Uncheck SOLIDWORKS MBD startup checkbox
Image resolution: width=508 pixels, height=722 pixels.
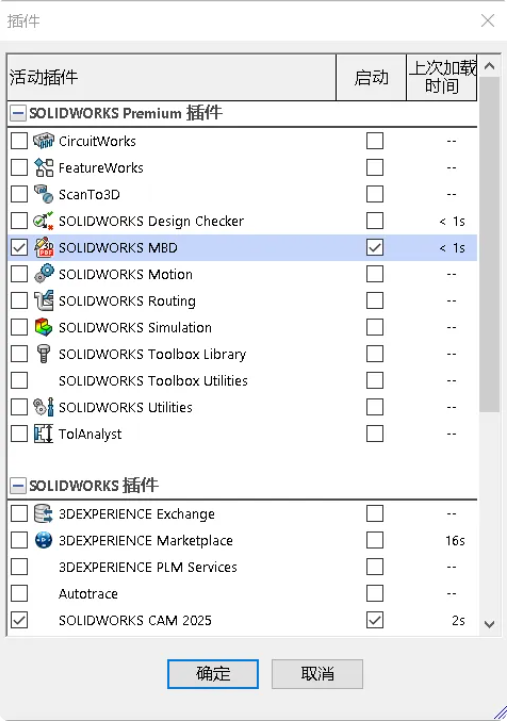click(374, 248)
